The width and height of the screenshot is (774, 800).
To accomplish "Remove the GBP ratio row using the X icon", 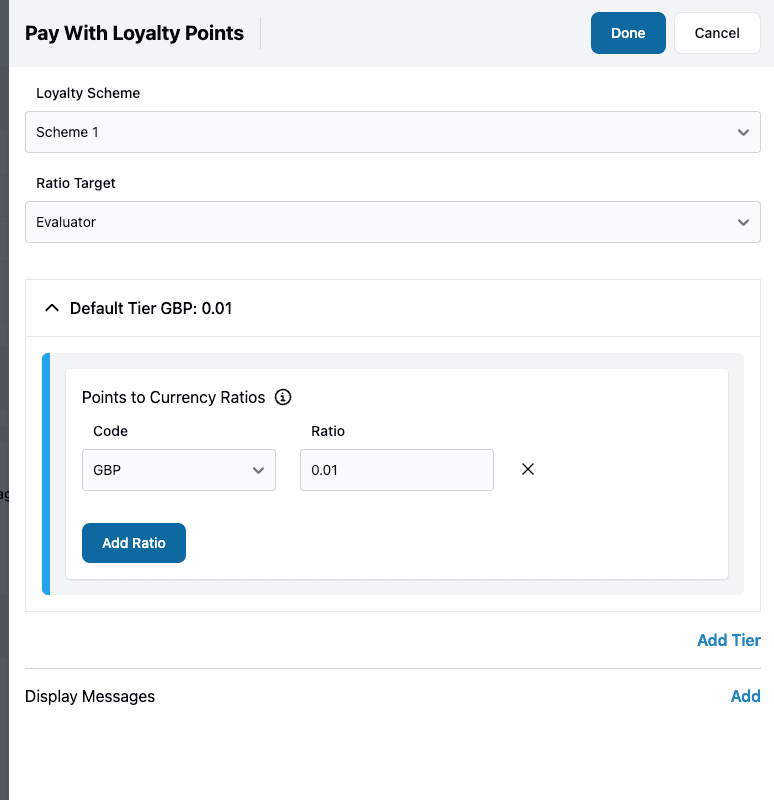I will click(527, 469).
